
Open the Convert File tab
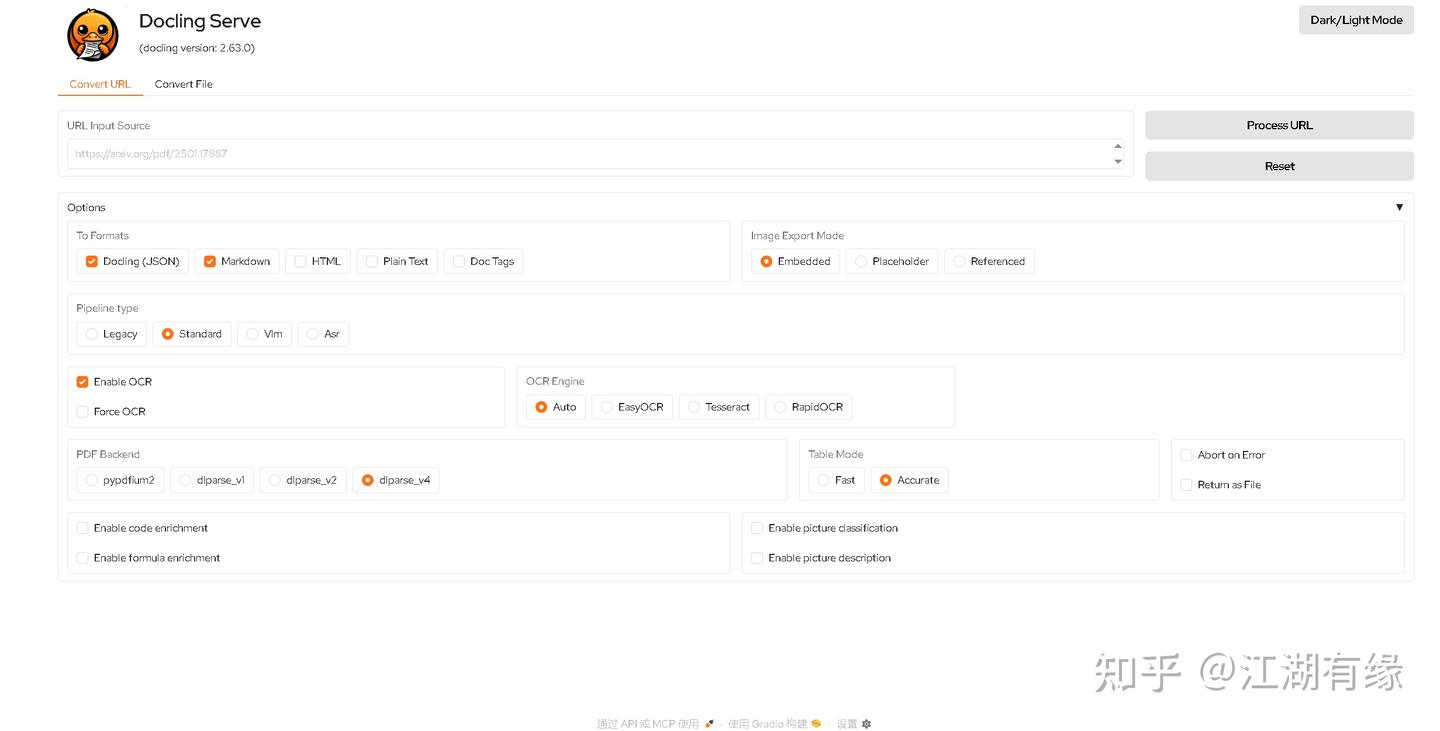tap(183, 84)
